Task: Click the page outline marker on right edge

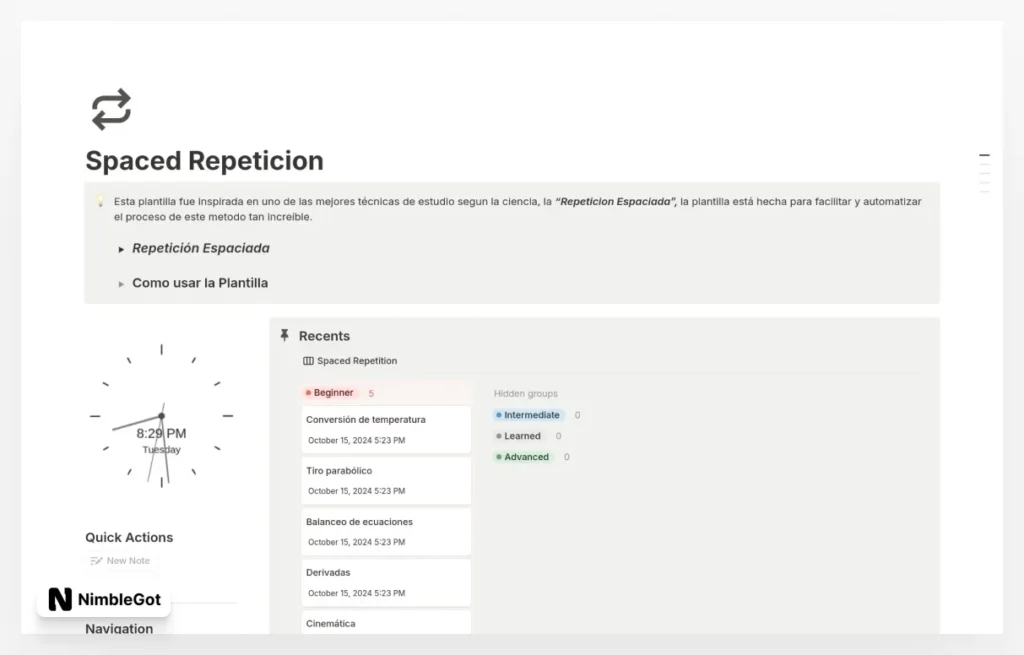Action: tap(984, 156)
